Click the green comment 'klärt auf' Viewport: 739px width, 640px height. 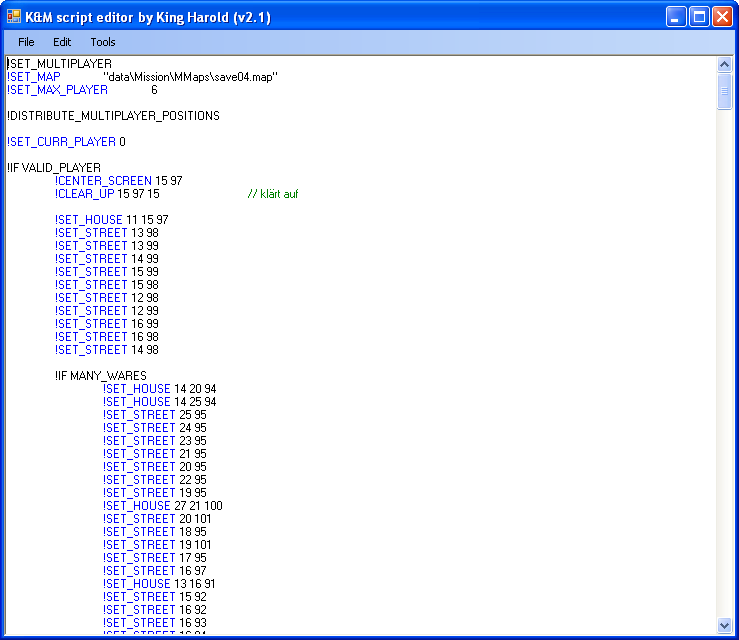[x=272, y=194]
